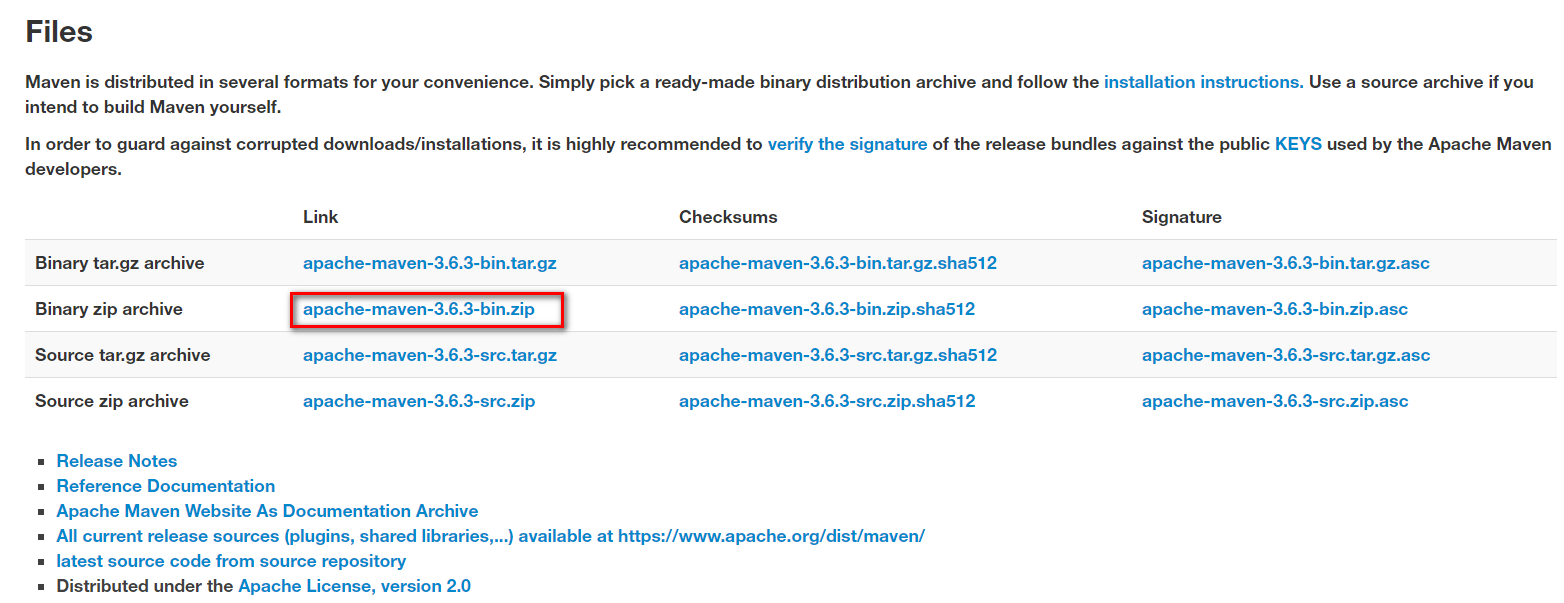
Task: Open the bin.zip.asc signature file
Action: [1275, 309]
